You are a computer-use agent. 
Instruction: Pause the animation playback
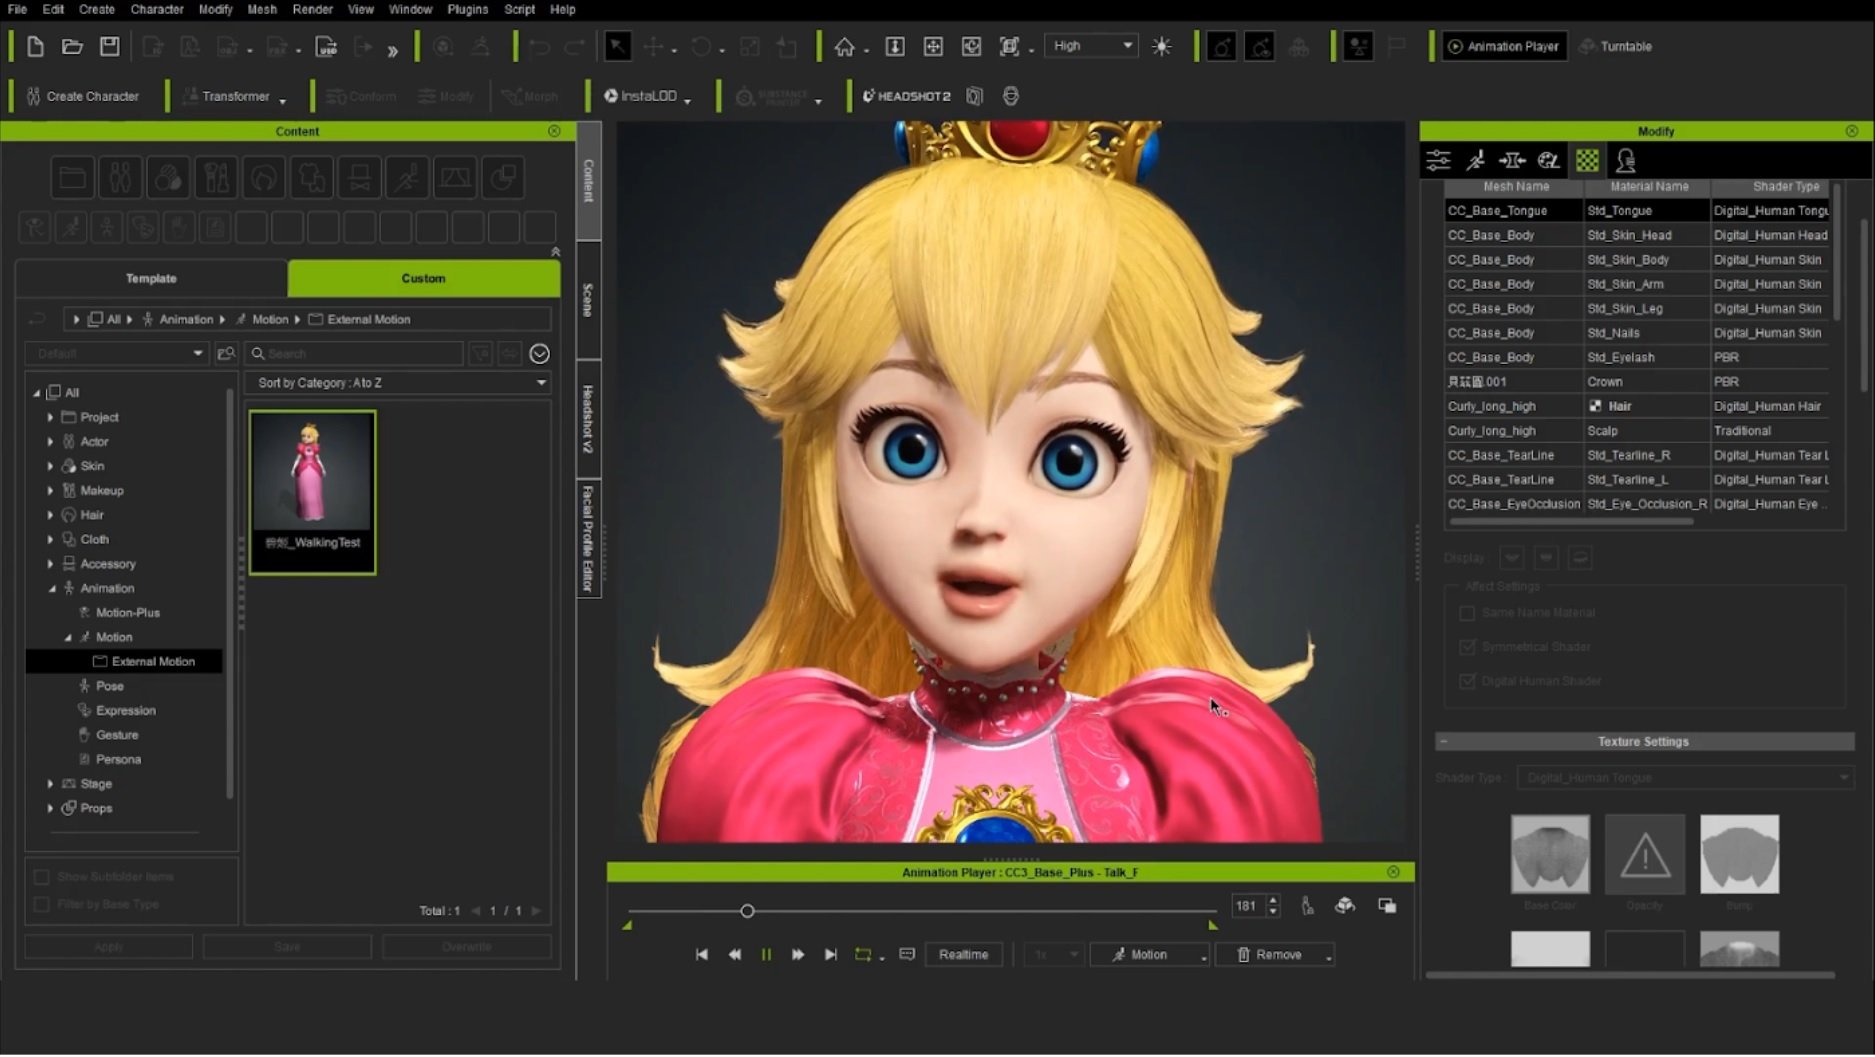point(766,955)
